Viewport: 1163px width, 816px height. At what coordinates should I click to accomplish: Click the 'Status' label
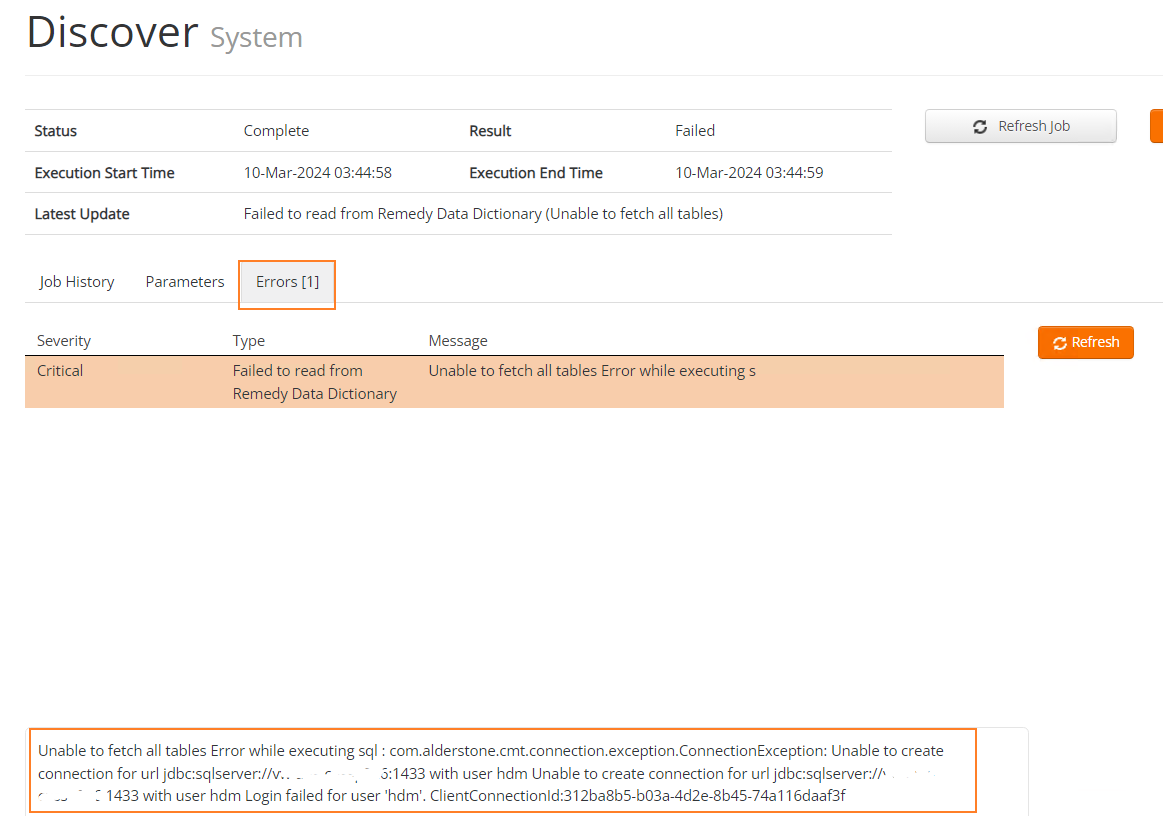(56, 131)
